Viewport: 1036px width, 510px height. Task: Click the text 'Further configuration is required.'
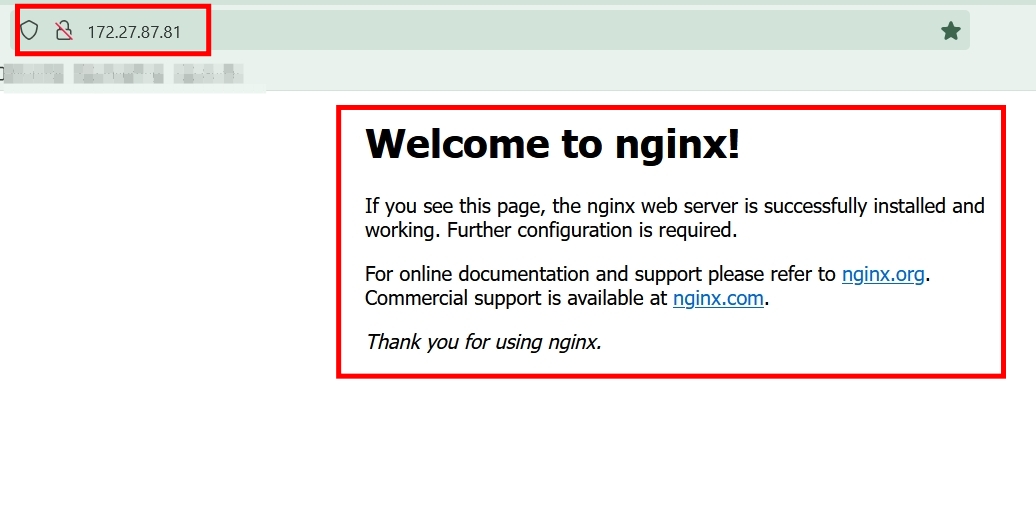pos(591,231)
